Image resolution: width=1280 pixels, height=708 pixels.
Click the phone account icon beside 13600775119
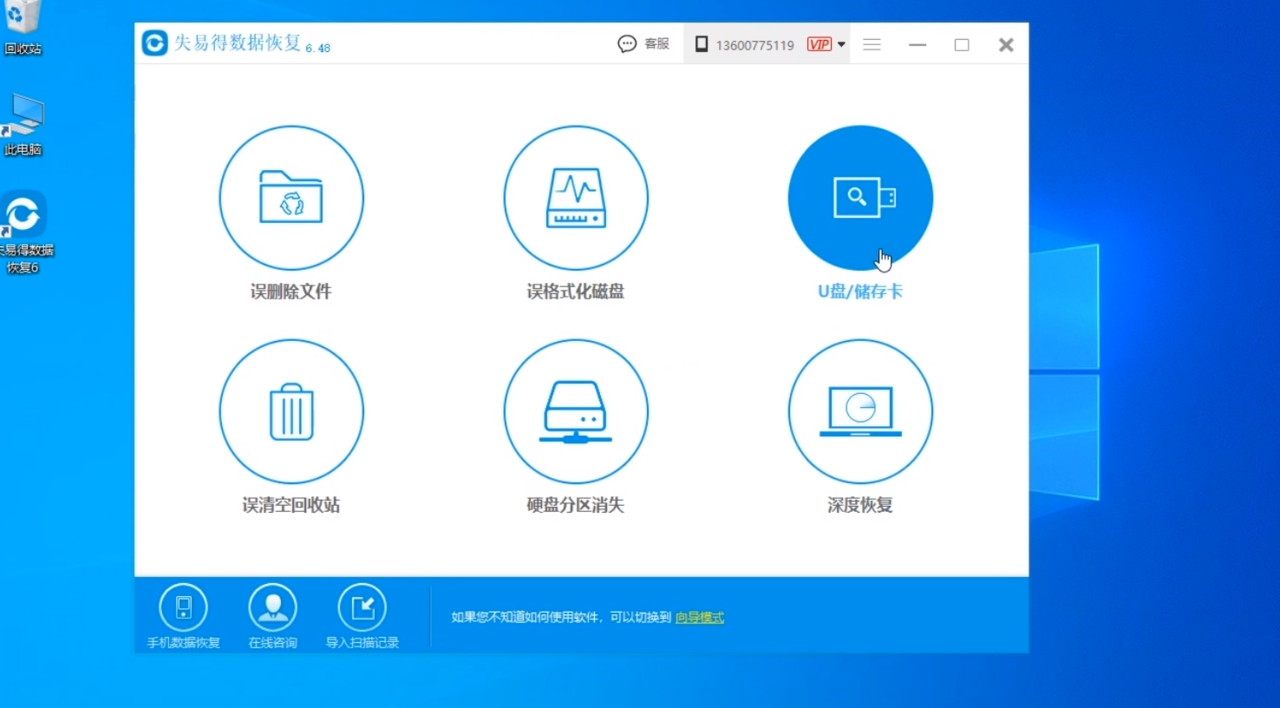(701, 44)
